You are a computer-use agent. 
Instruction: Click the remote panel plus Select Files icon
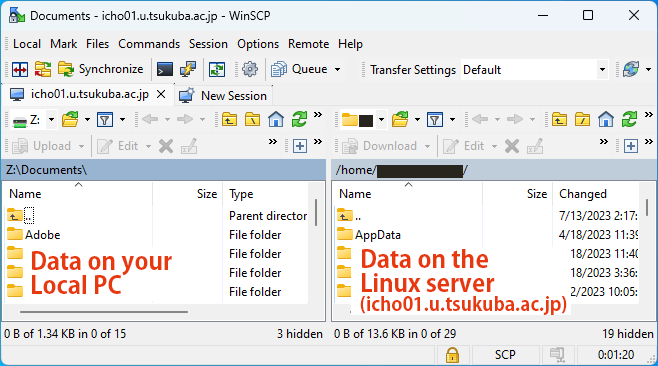(631, 146)
